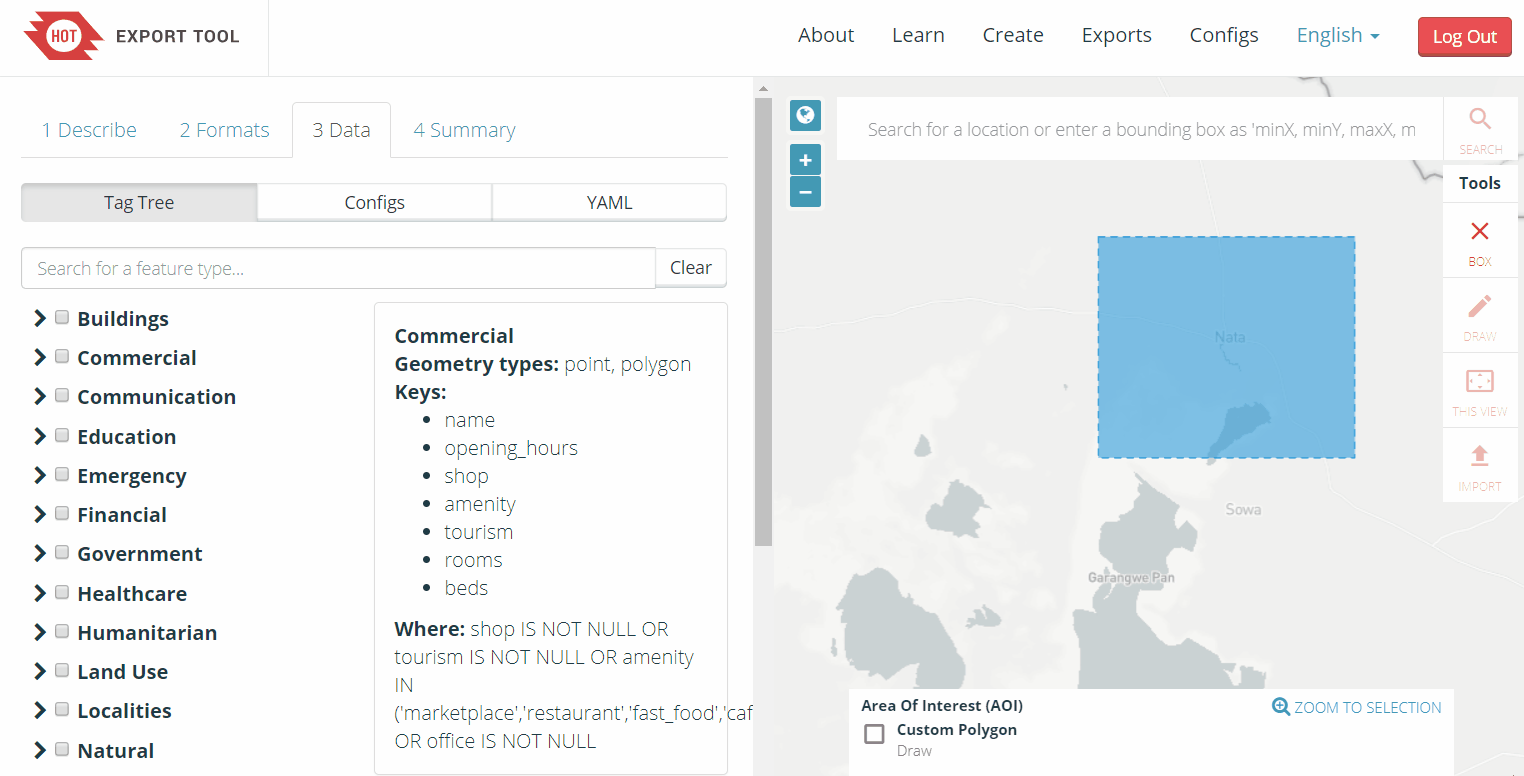Click the Search magnifier icon
1524x776 pixels.
[1480, 121]
